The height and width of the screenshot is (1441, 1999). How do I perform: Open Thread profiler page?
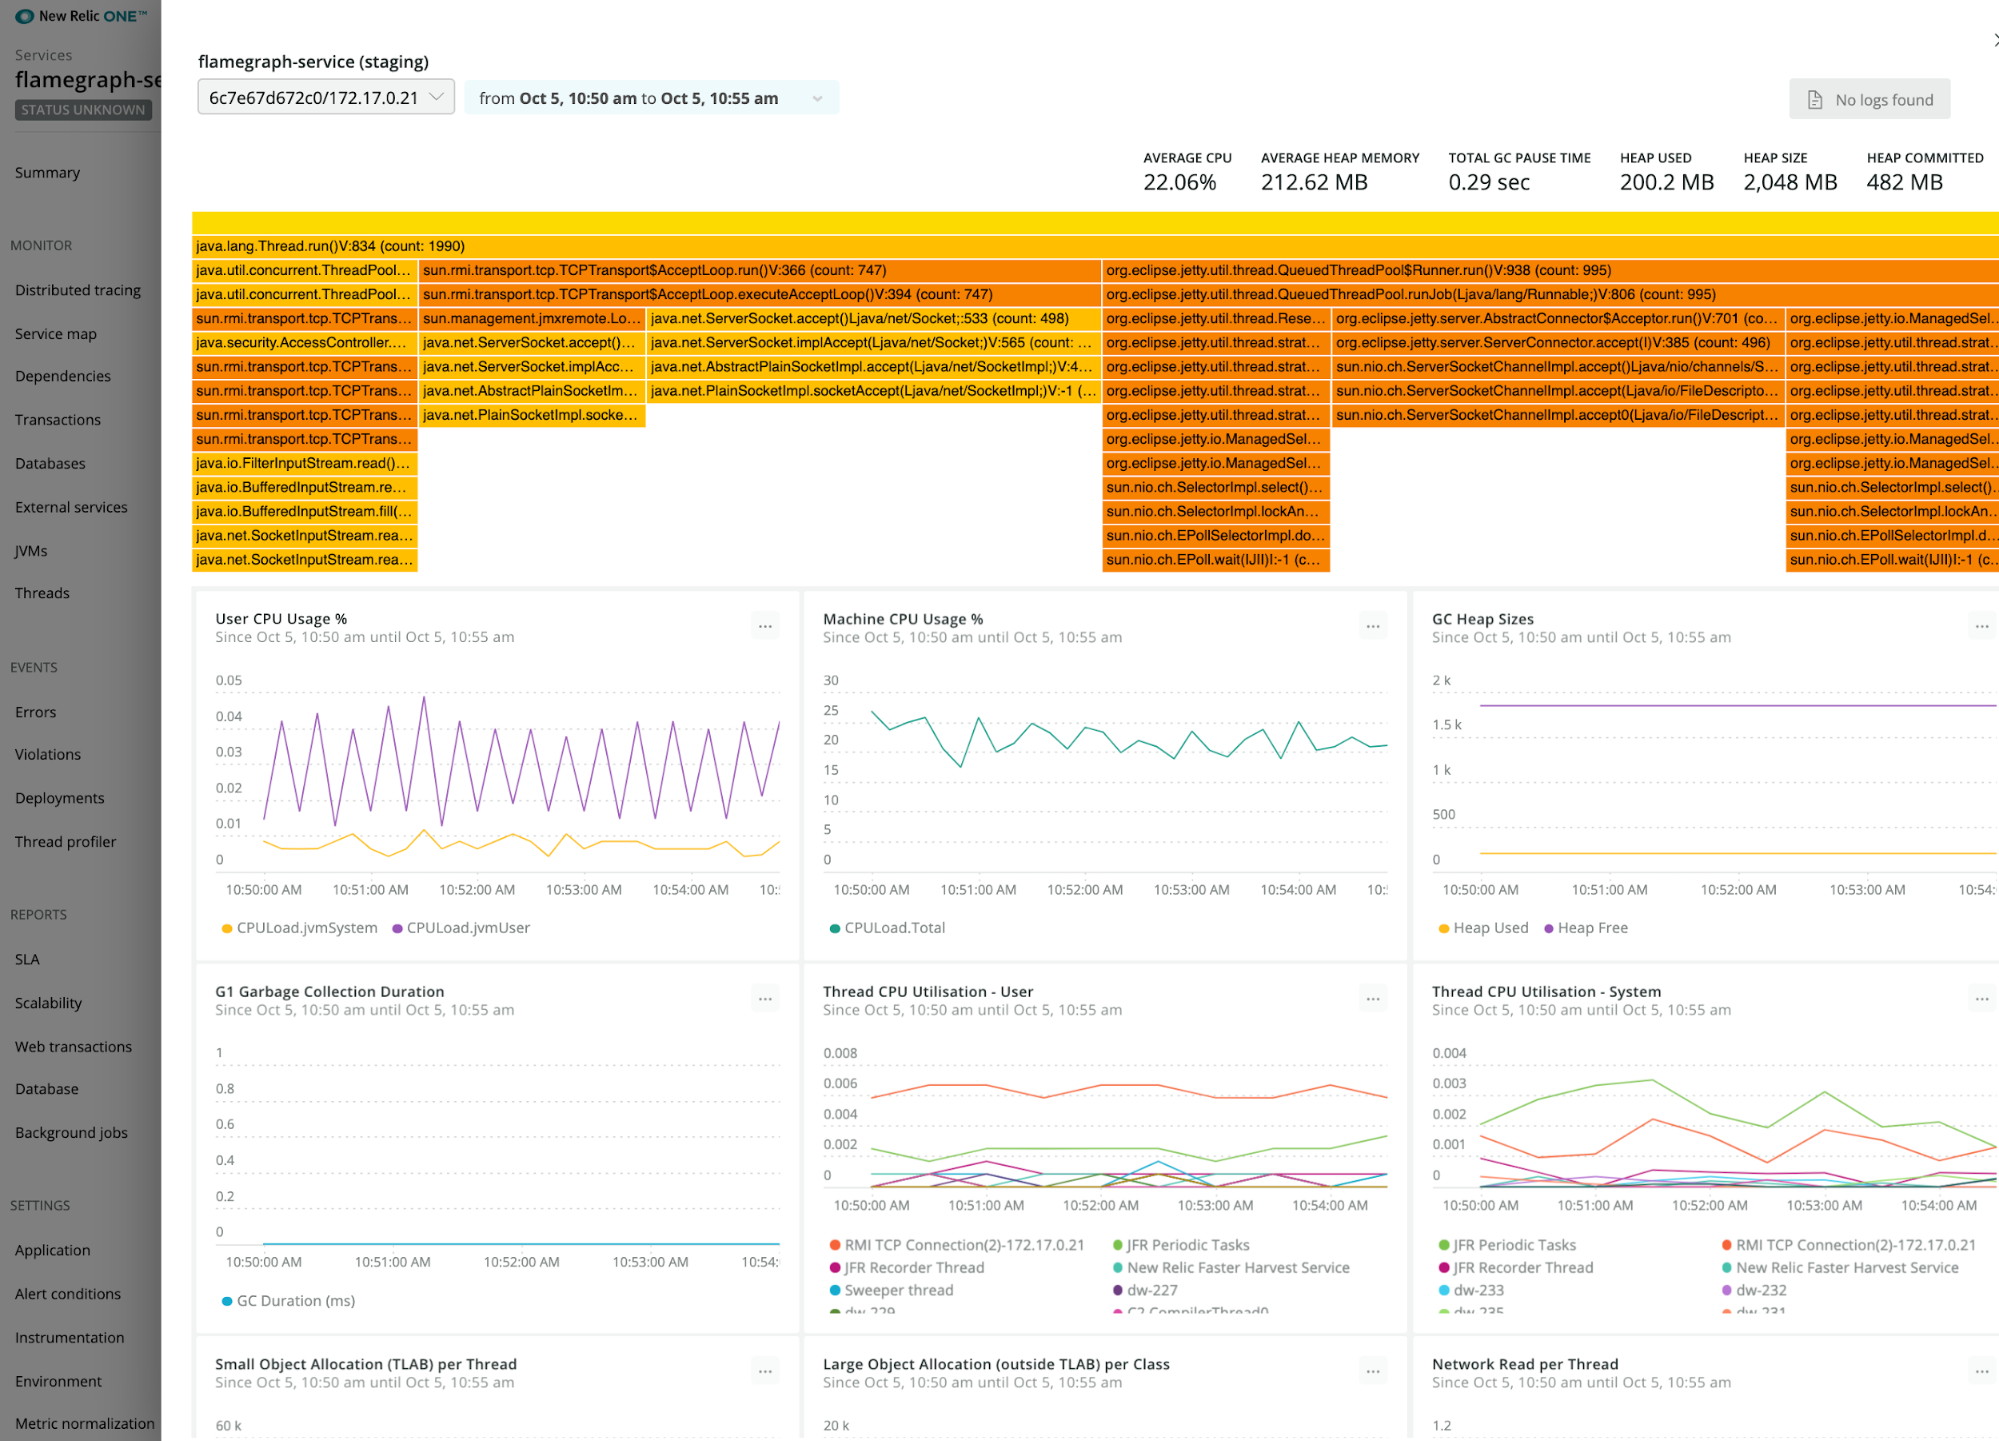click(x=65, y=842)
